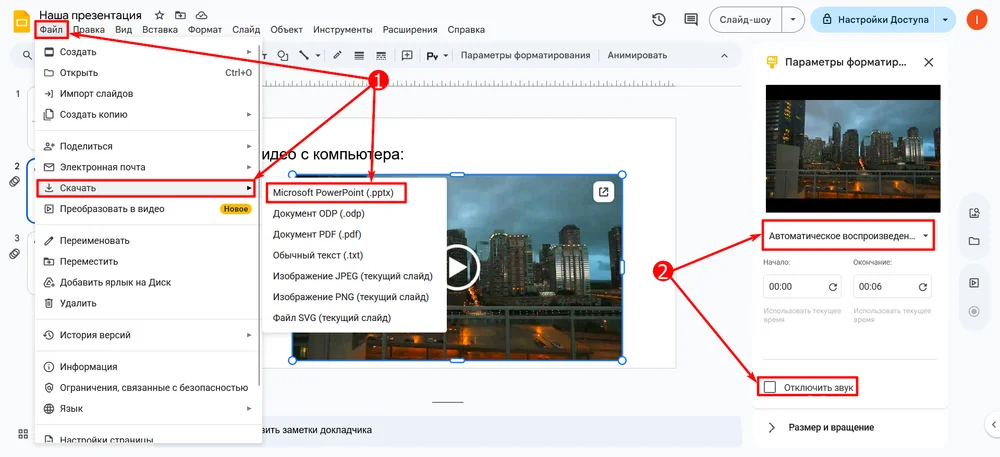Close the 'Параметры форматирования' panel
The width and height of the screenshot is (1000, 457).
928,62
